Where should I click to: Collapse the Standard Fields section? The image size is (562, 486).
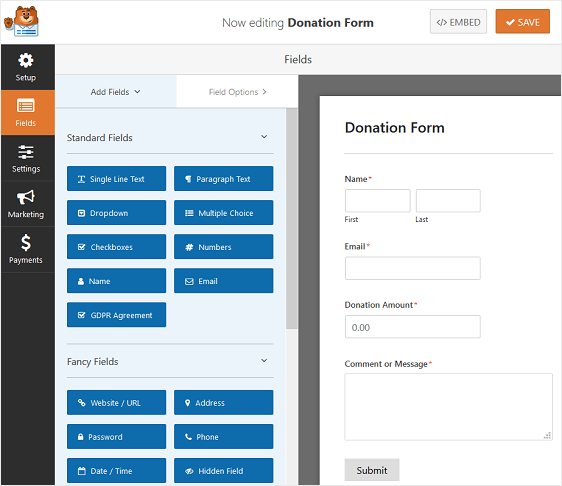(x=264, y=137)
